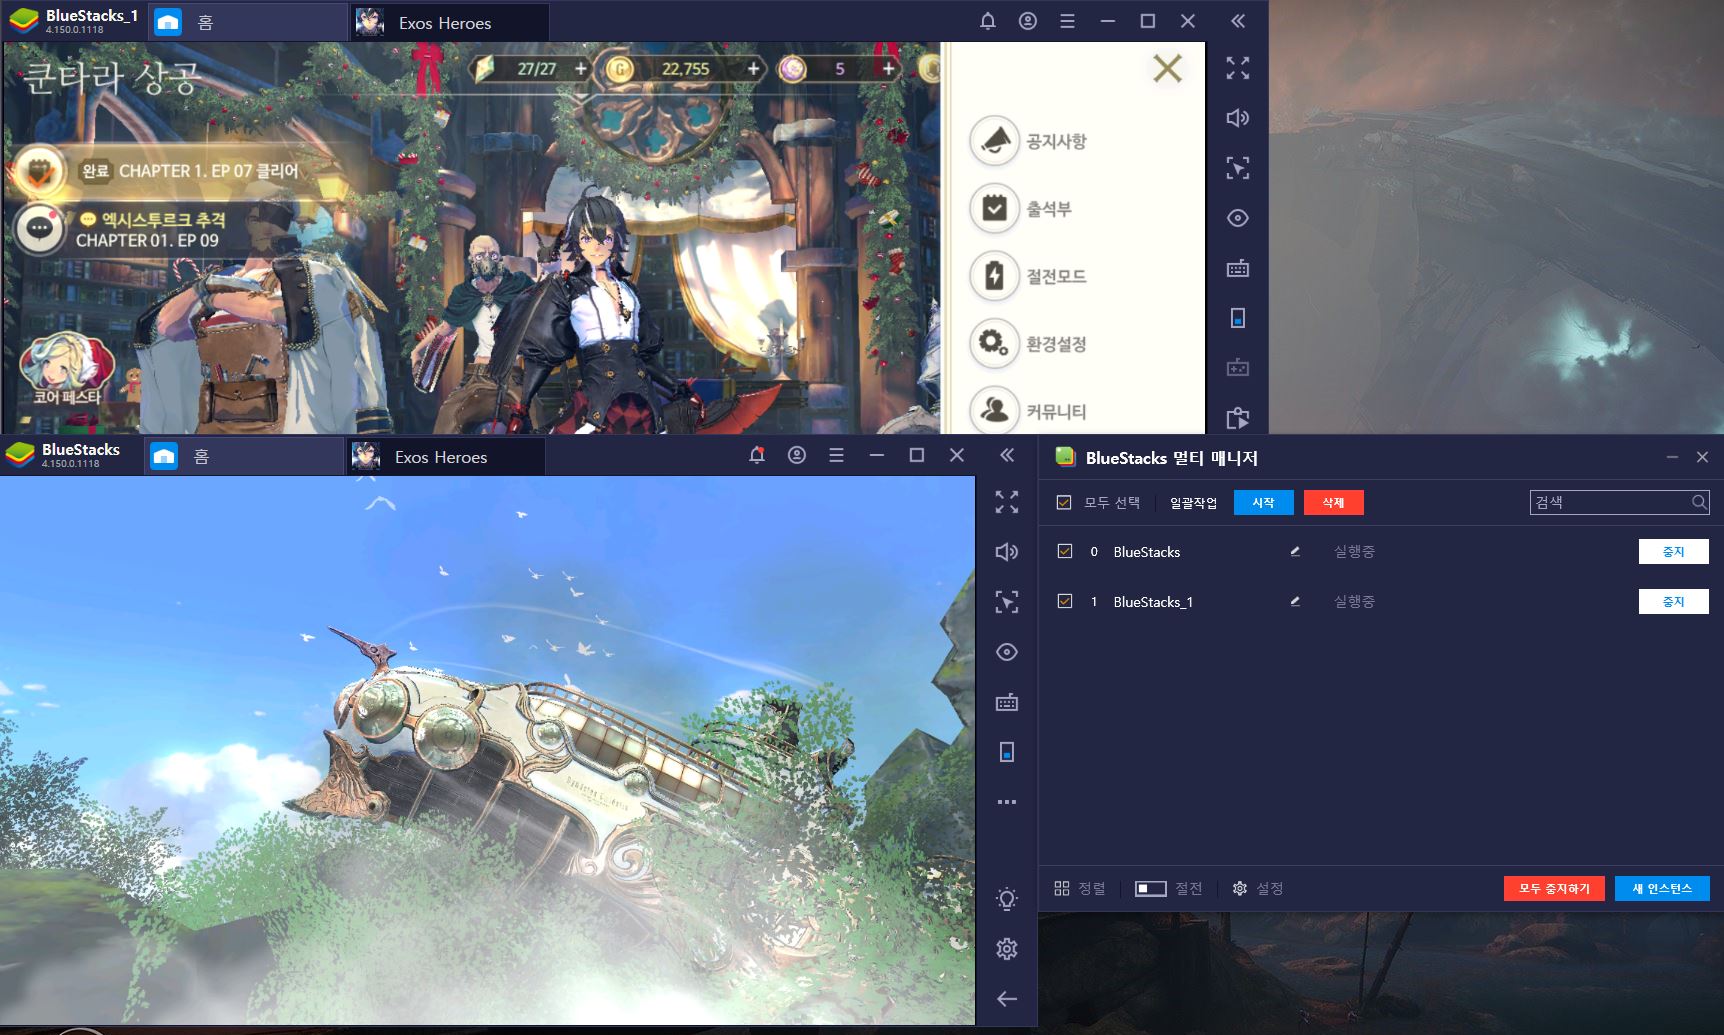Switch to 홈 tab in lower BlueStacks window
This screenshot has height=1035, width=1724.
(244, 456)
